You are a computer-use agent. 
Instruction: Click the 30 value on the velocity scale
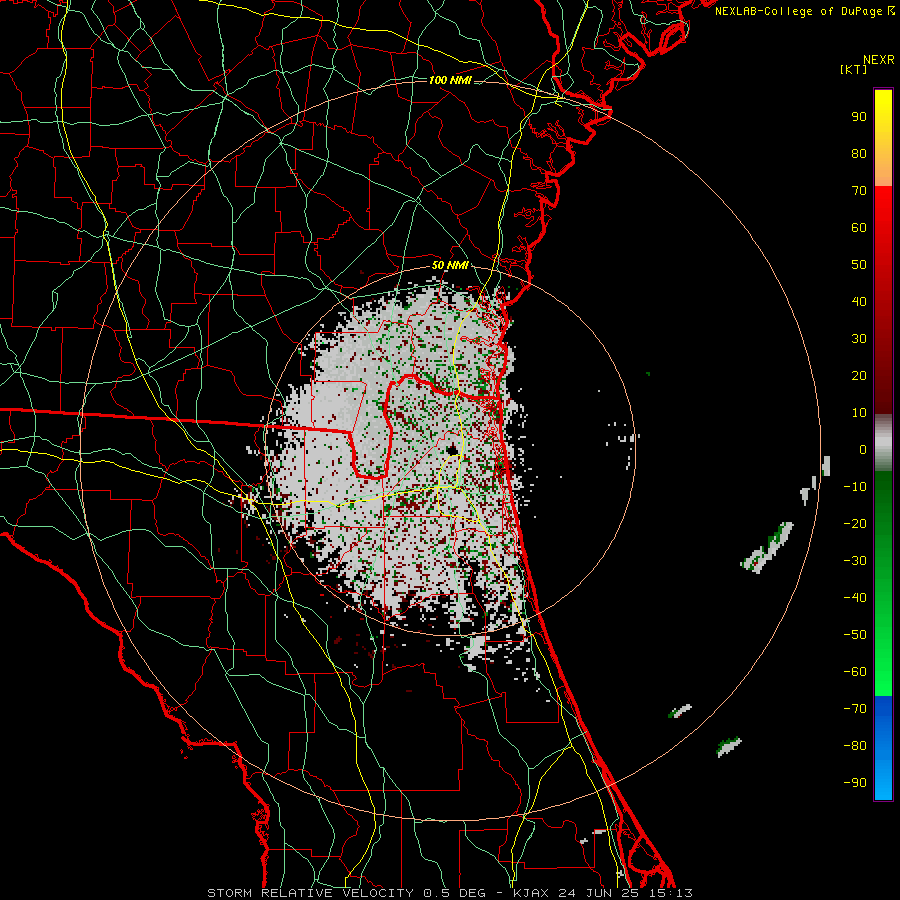[x=859, y=339]
